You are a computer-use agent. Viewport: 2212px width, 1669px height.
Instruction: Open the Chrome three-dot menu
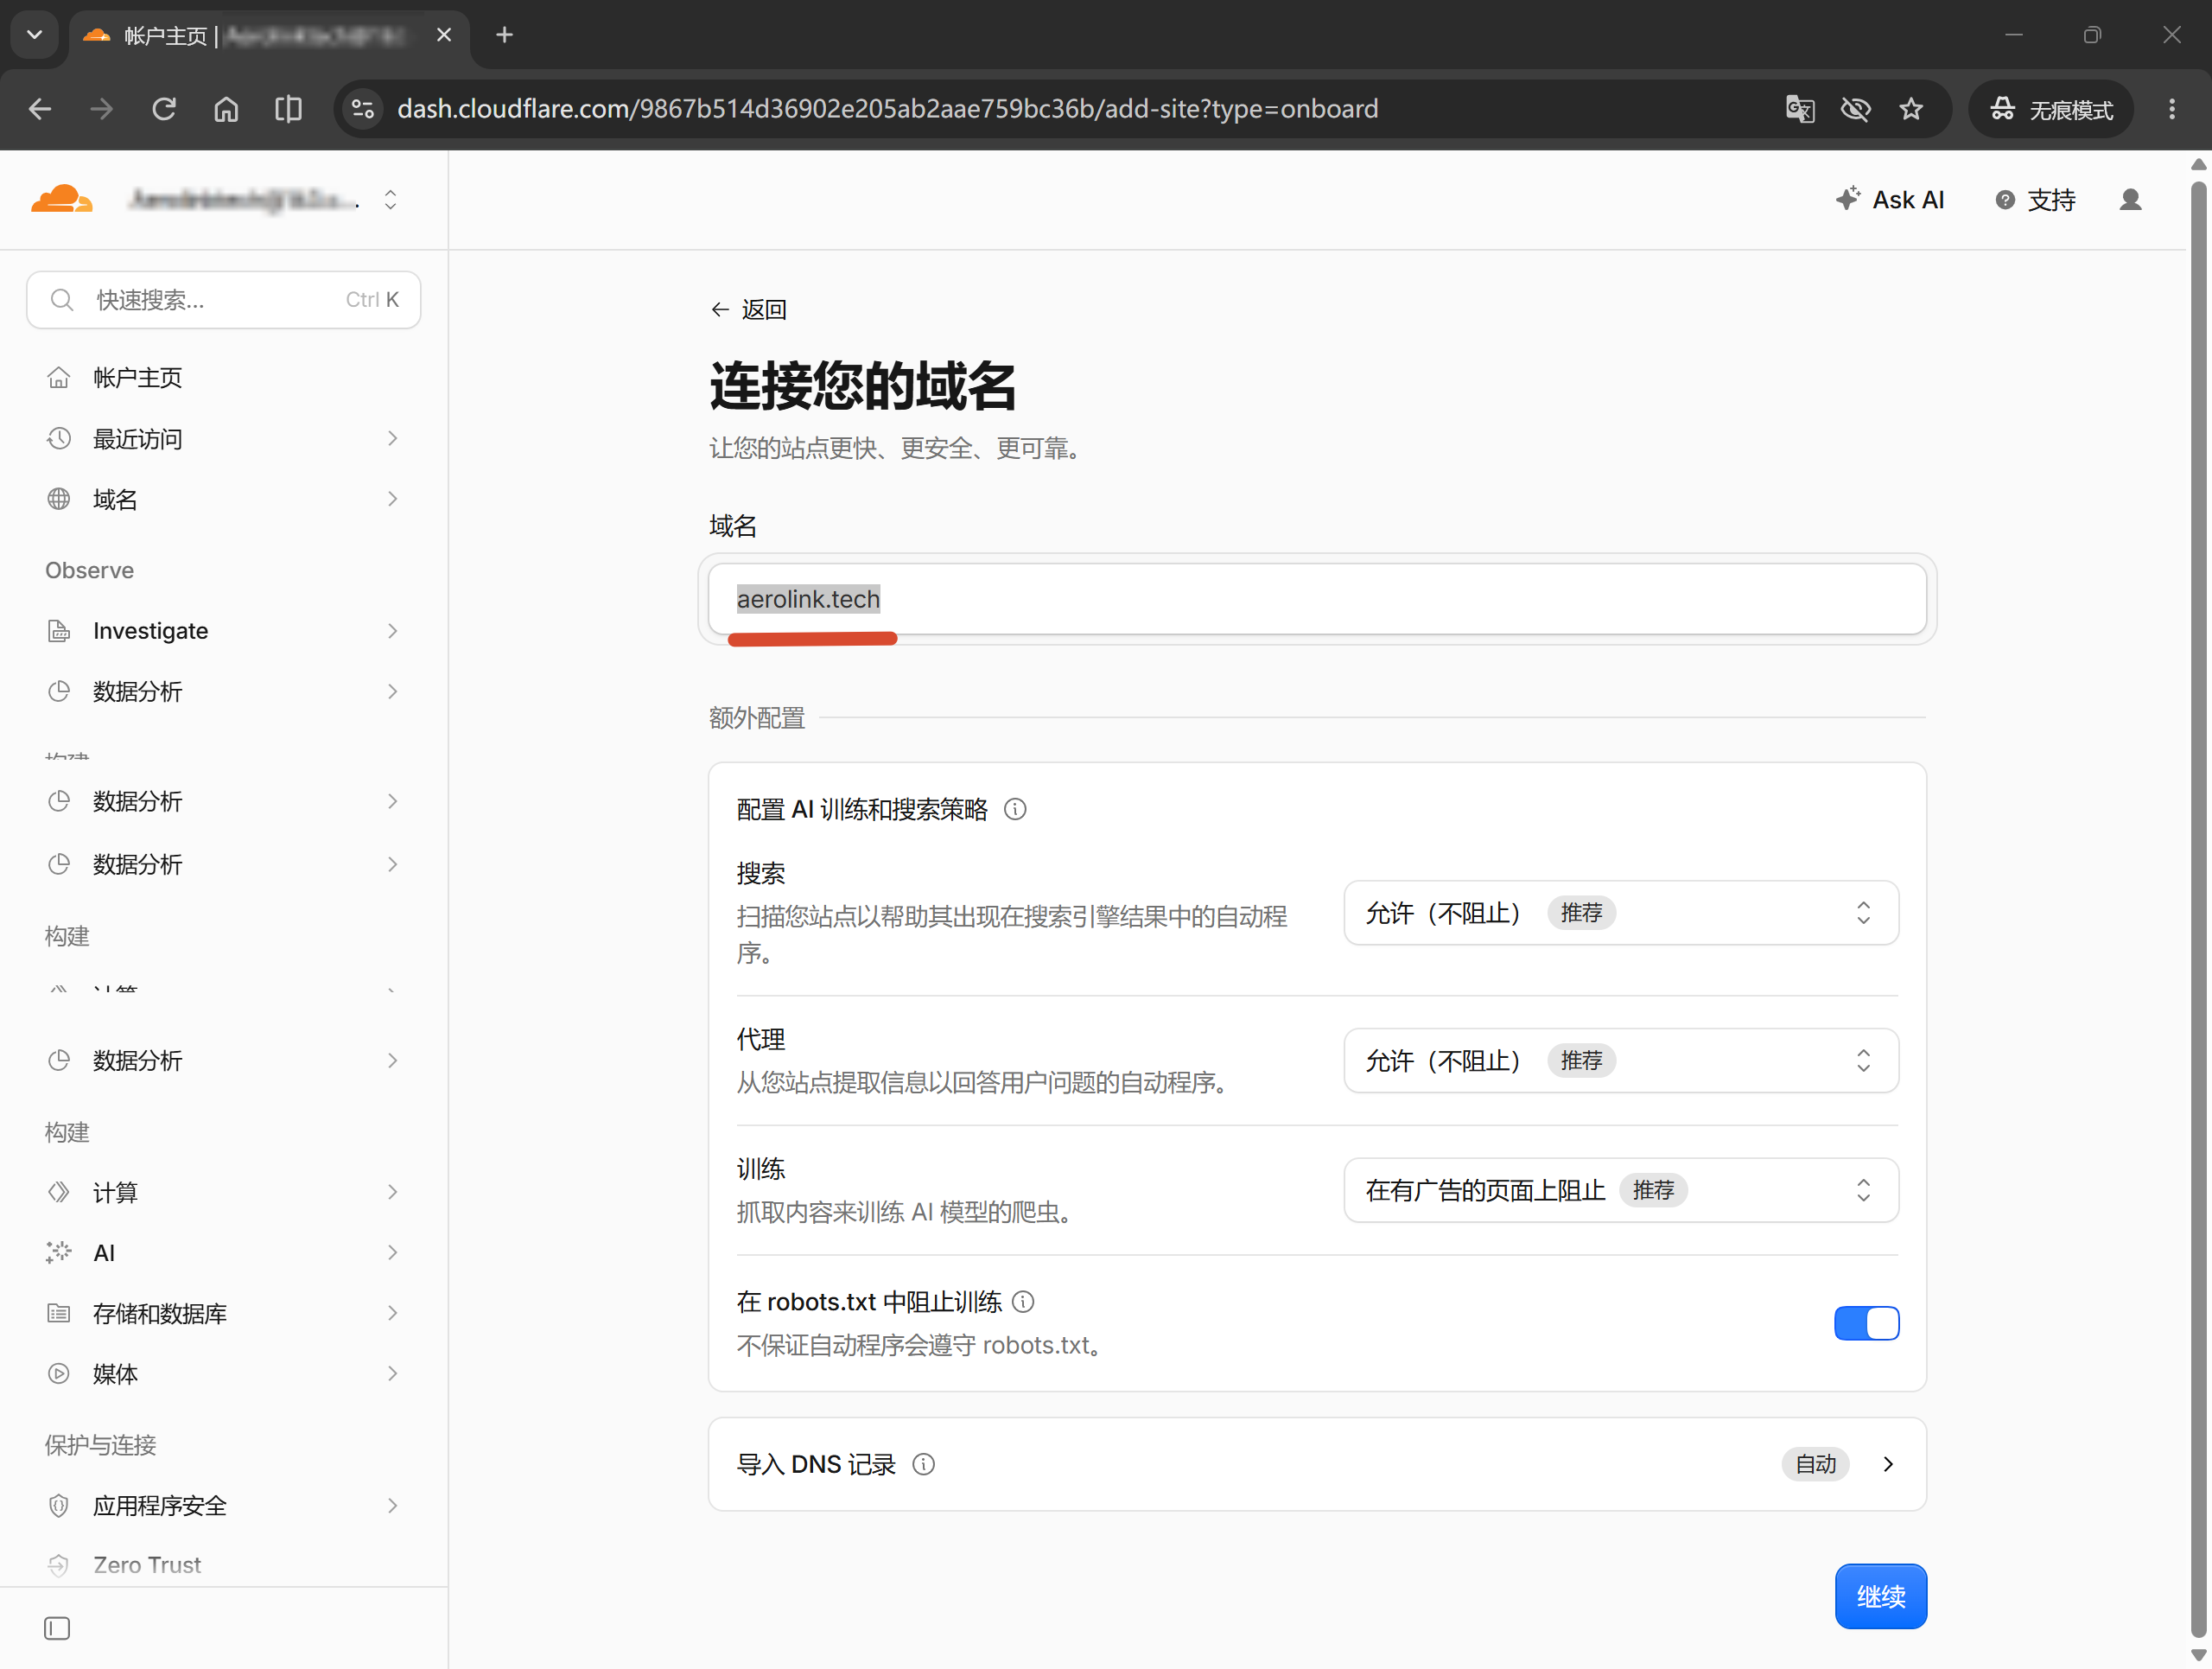tap(2171, 109)
